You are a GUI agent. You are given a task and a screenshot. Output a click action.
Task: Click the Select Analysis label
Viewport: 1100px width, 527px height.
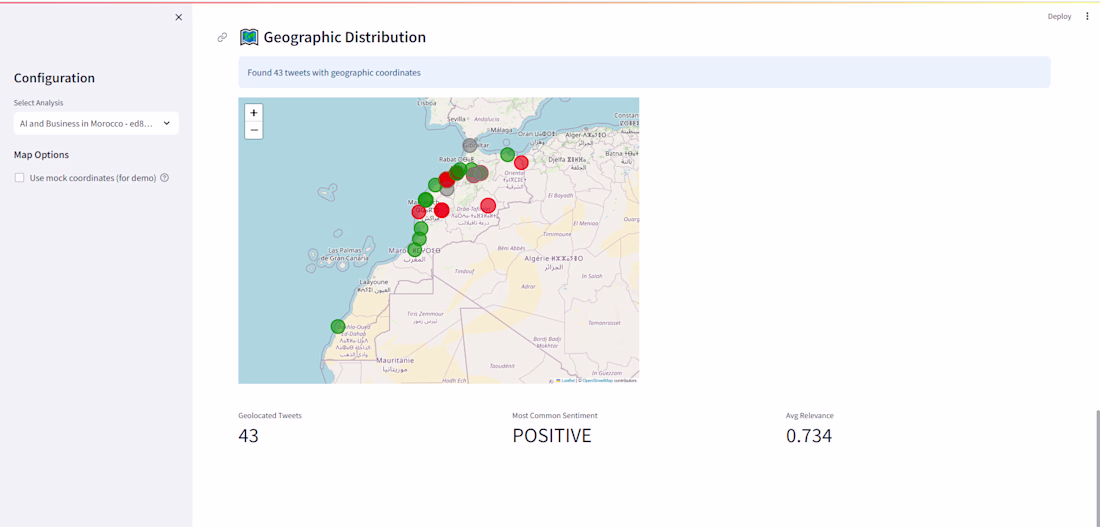tap(38, 102)
